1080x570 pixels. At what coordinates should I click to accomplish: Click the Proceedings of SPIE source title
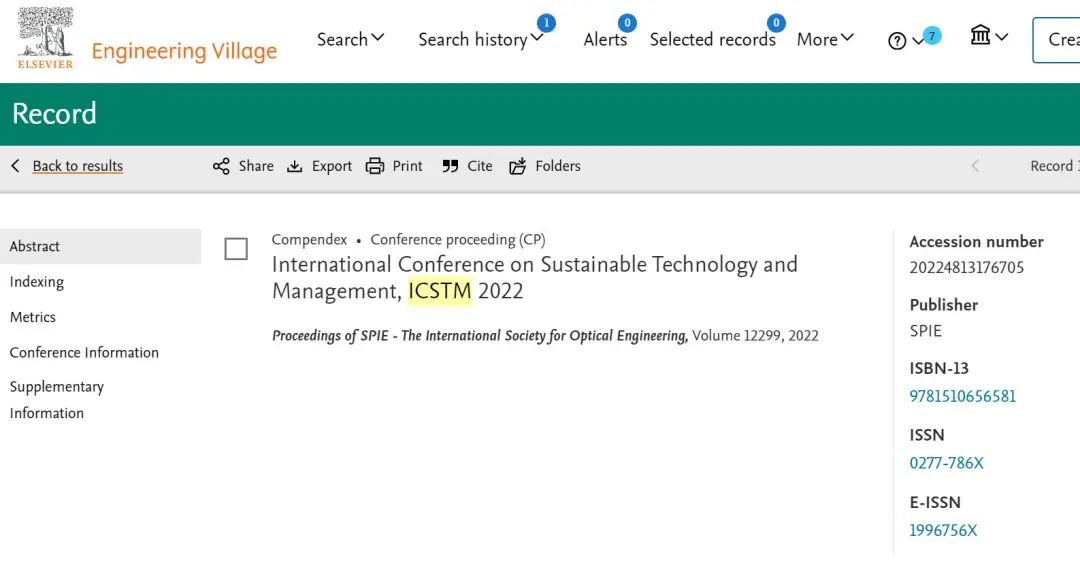click(x=479, y=335)
